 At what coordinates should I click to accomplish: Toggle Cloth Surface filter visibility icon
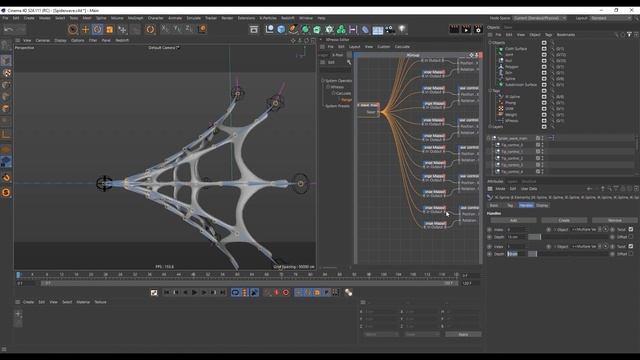[x=544, y=49]
